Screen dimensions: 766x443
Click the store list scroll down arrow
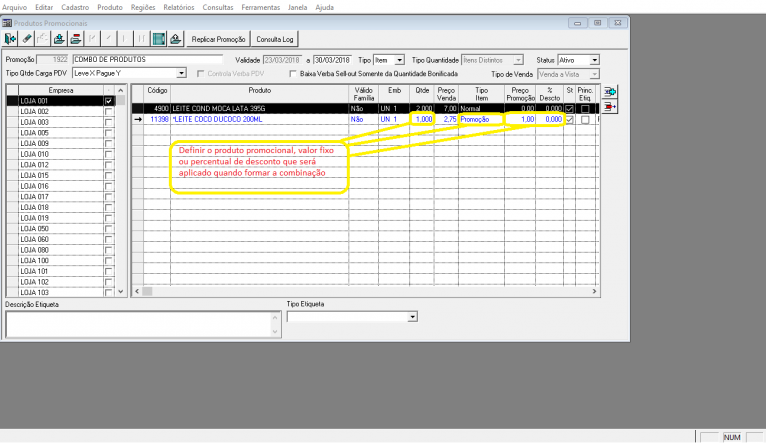click(x=121, y=292)
